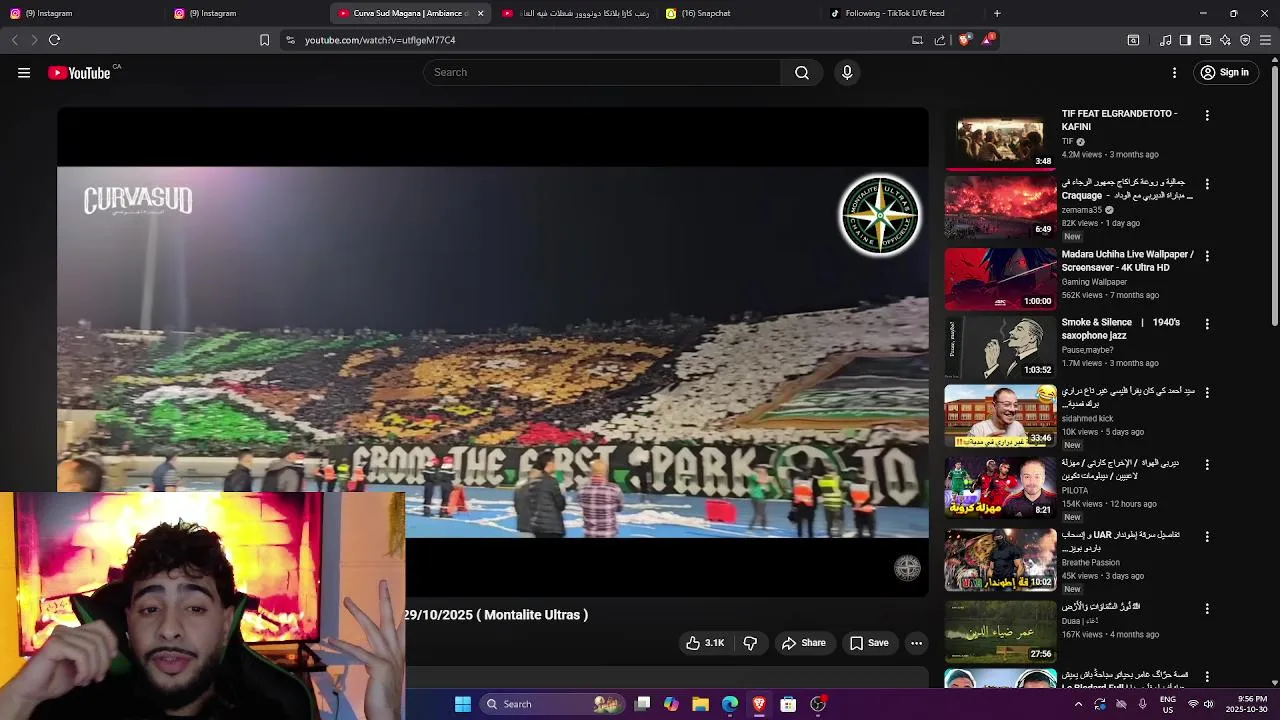Open options for sidahmed kick video
Viewport: 1280px width, 720px height.
tap(1207, 392)
